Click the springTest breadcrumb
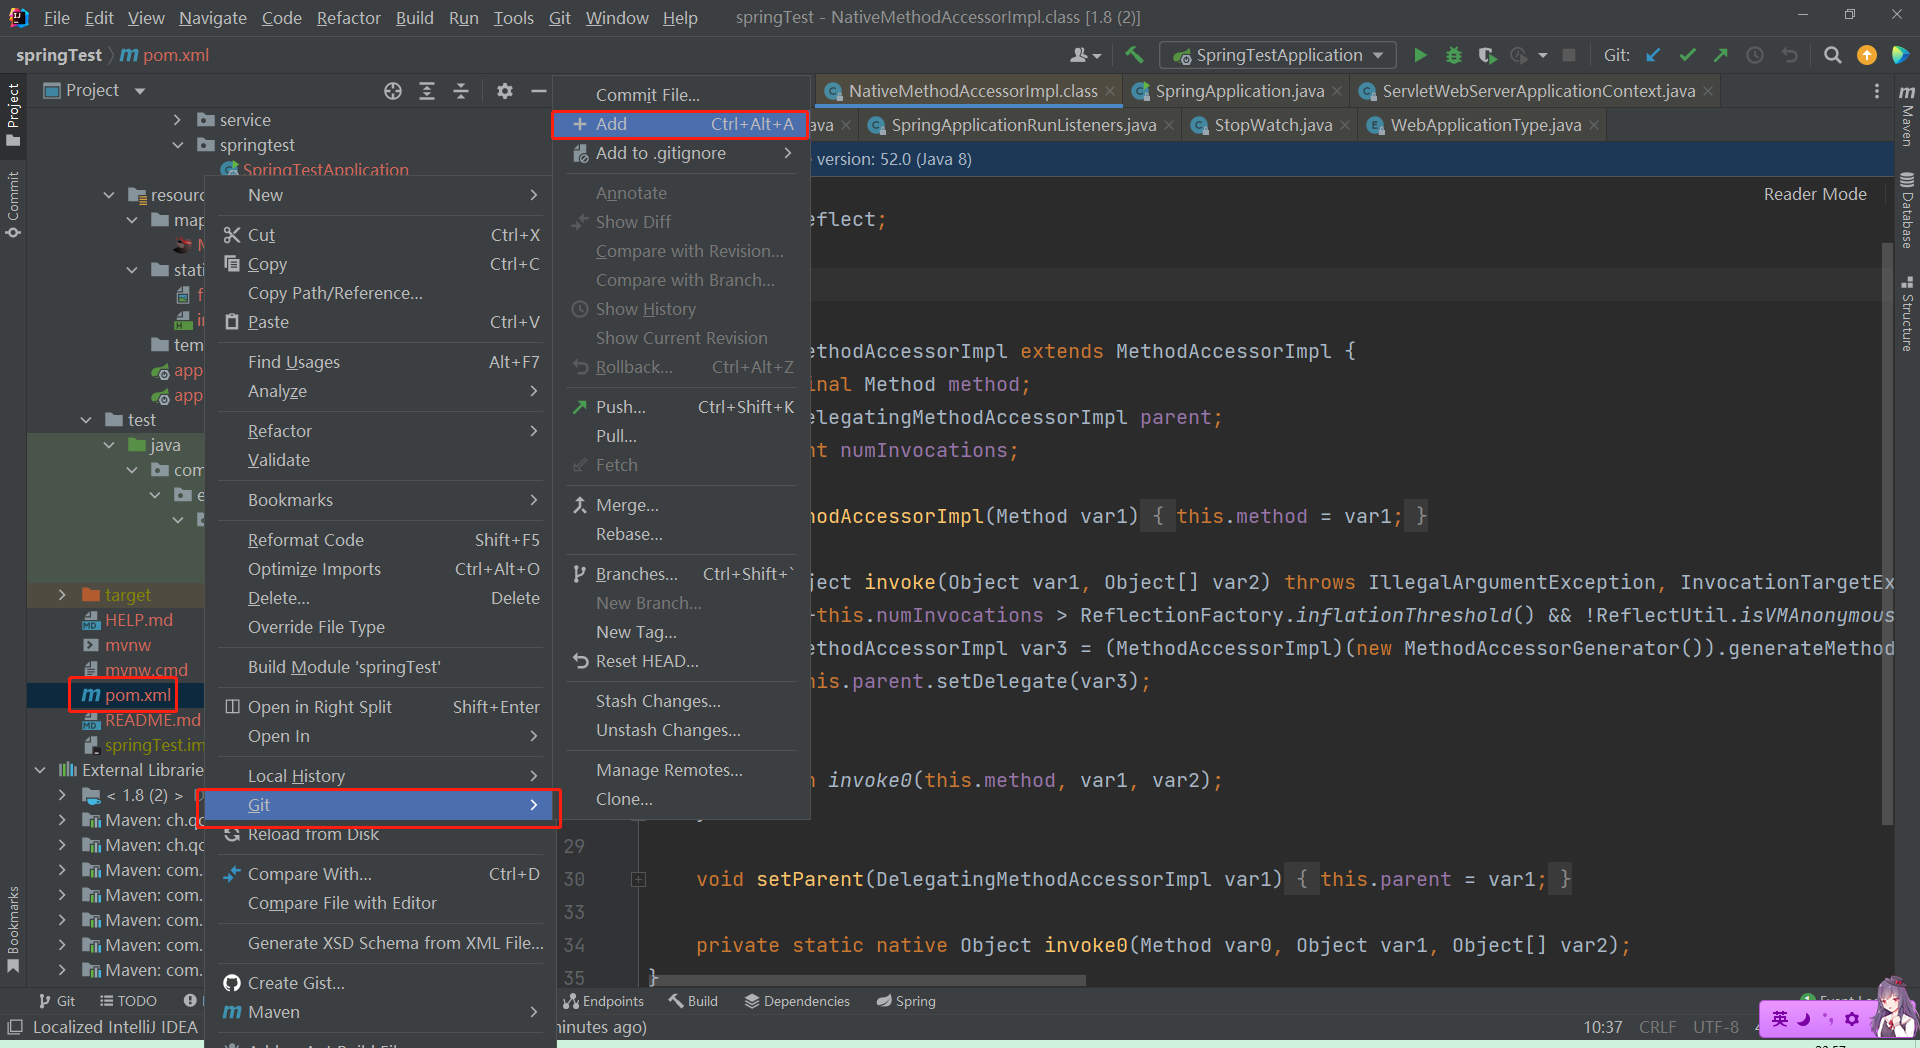The image size is (1920, 1048). click(58, 55)
